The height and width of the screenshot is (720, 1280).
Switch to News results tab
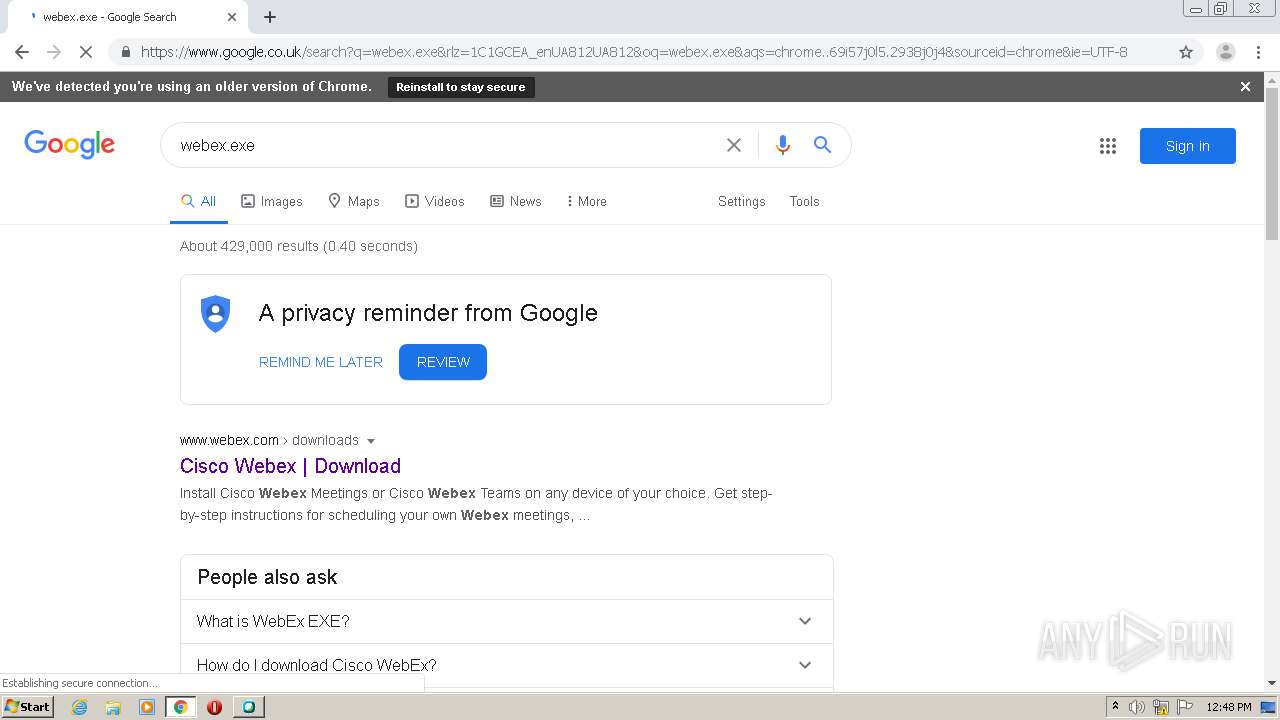pos(516,201)
